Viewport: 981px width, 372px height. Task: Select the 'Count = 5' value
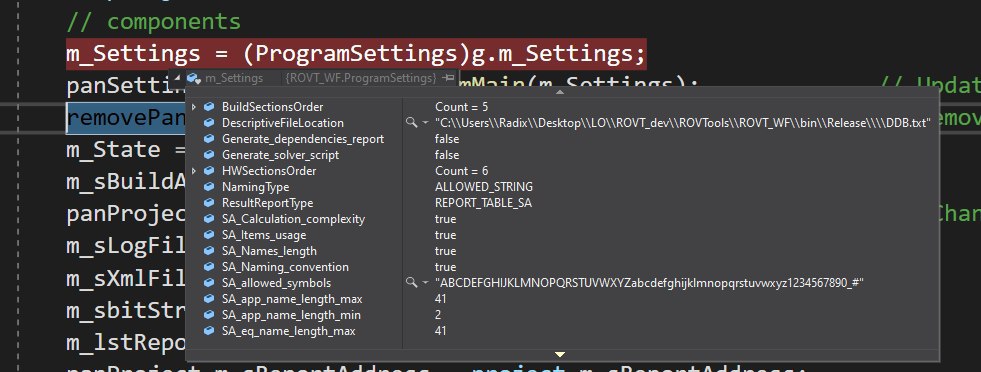click(x=462, y=107)
